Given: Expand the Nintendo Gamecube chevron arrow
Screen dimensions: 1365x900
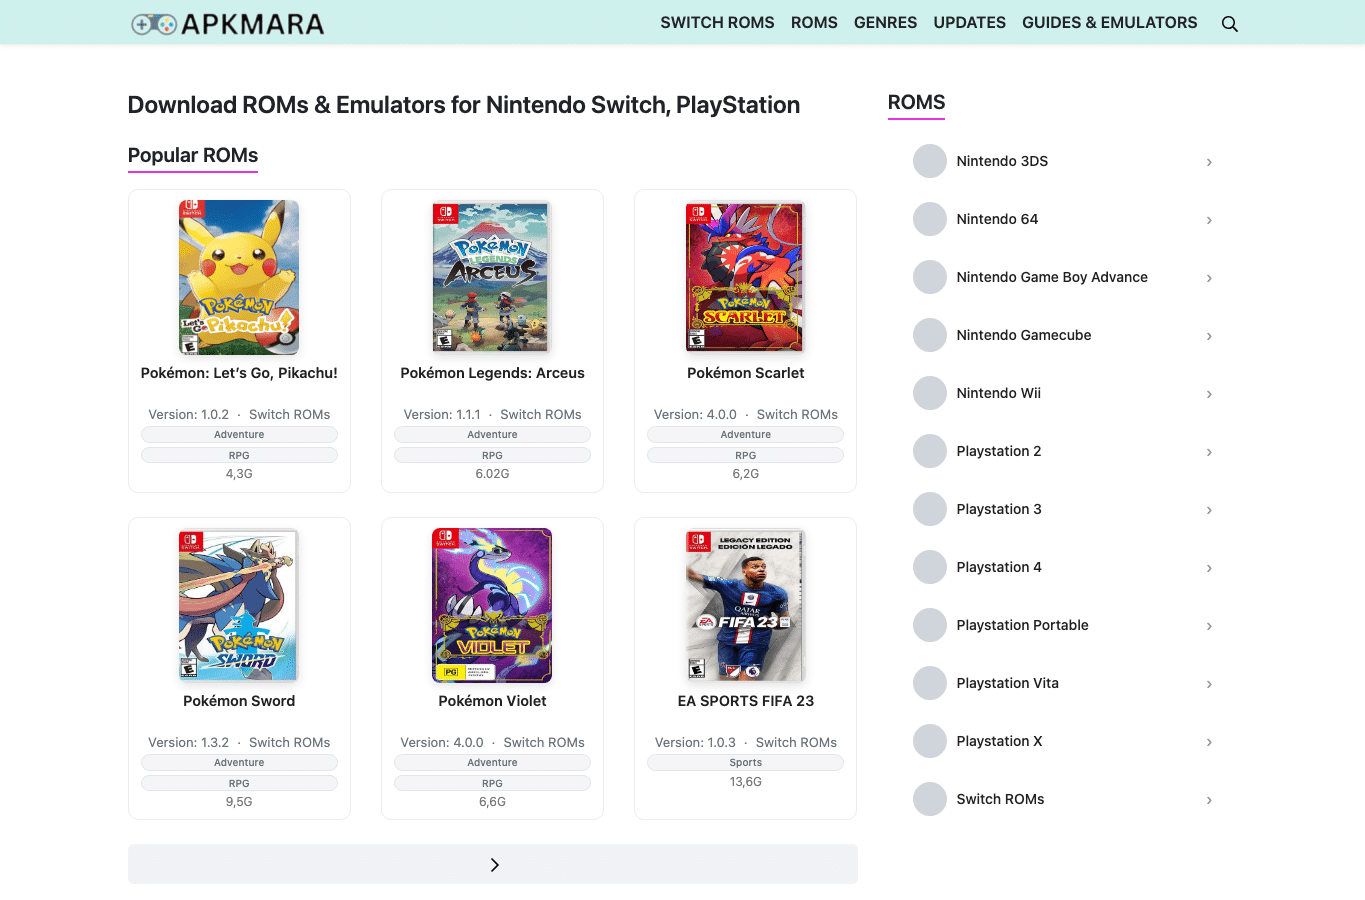Looking at the screenshot, I should pos(1209,336).
